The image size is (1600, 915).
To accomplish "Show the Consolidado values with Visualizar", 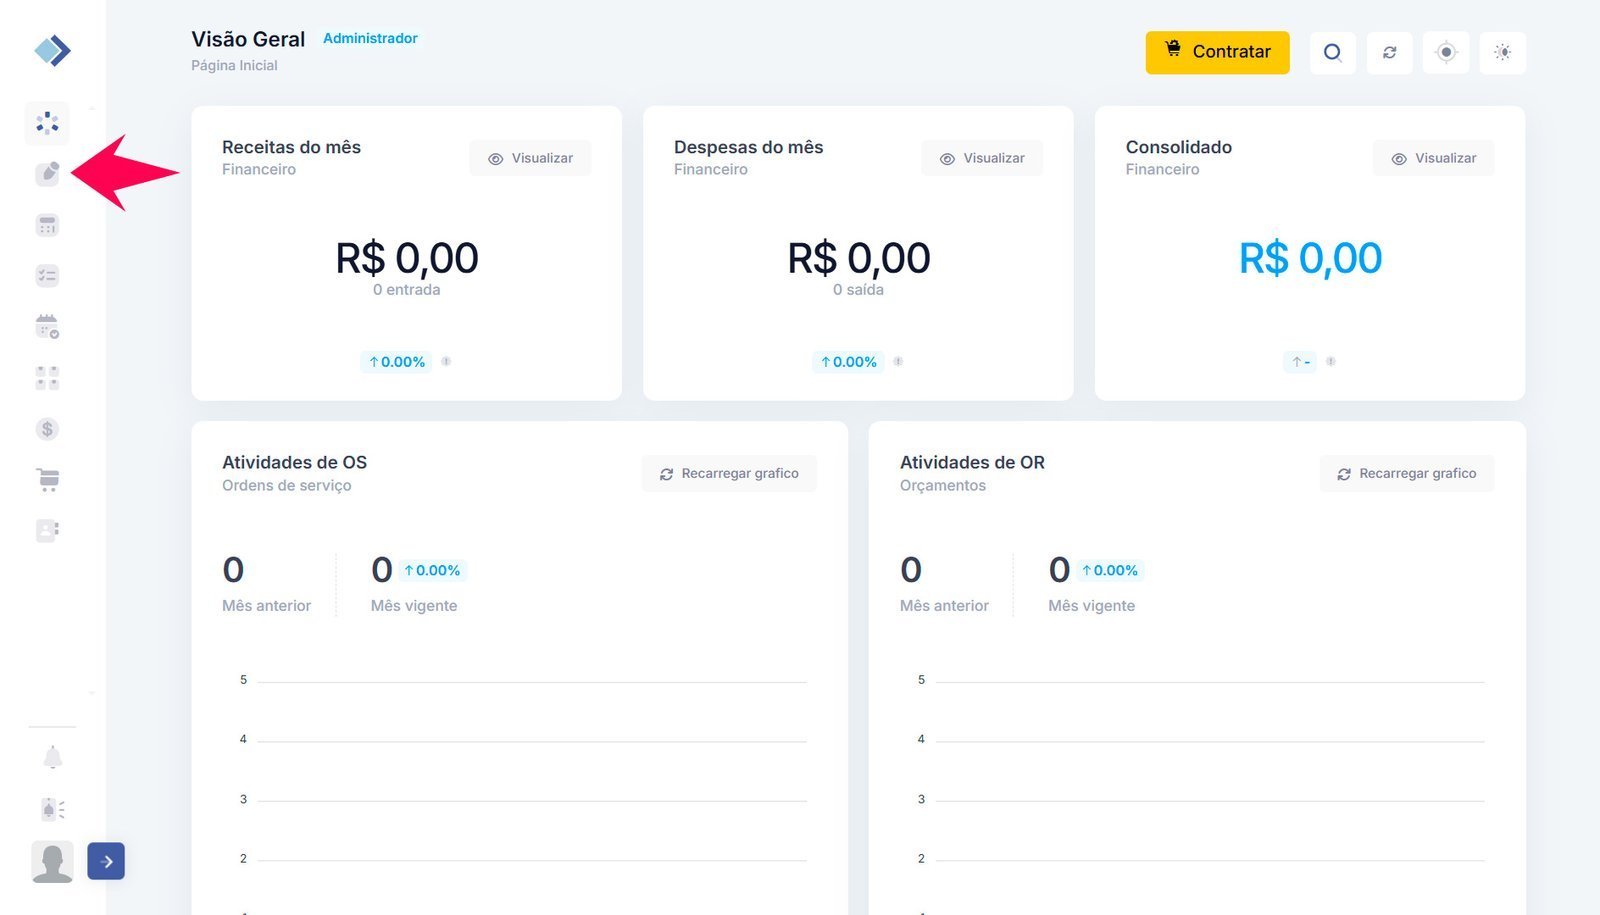I will [1433, 158].
